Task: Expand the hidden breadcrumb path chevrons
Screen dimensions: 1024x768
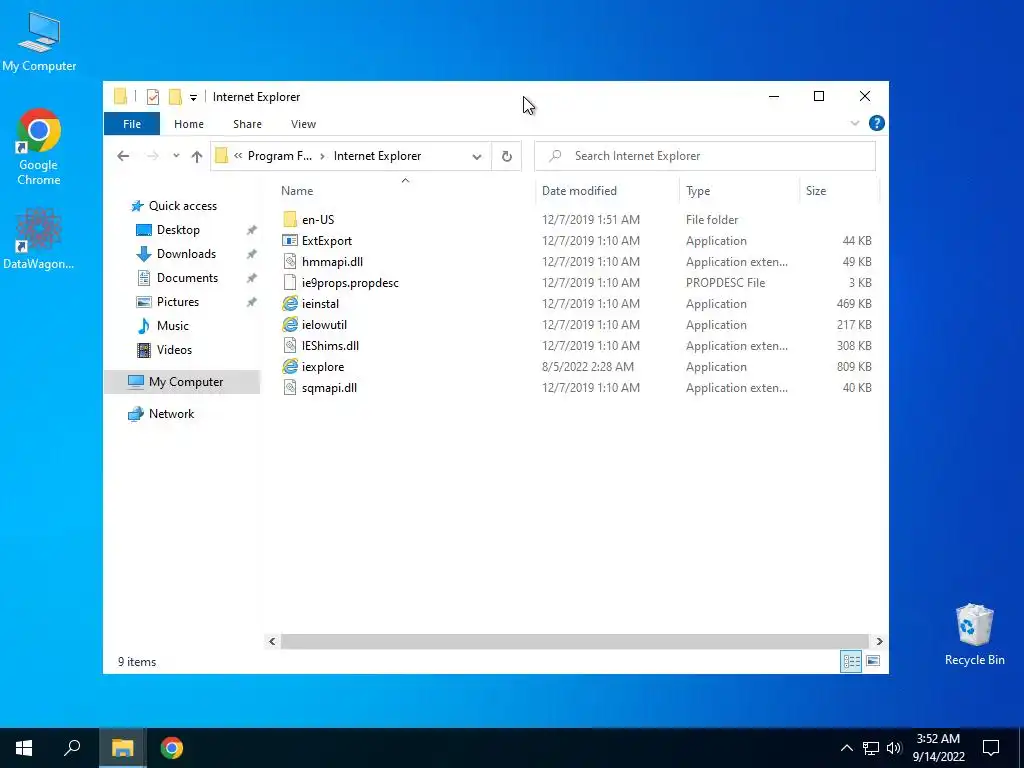Action: coord(238,155)
